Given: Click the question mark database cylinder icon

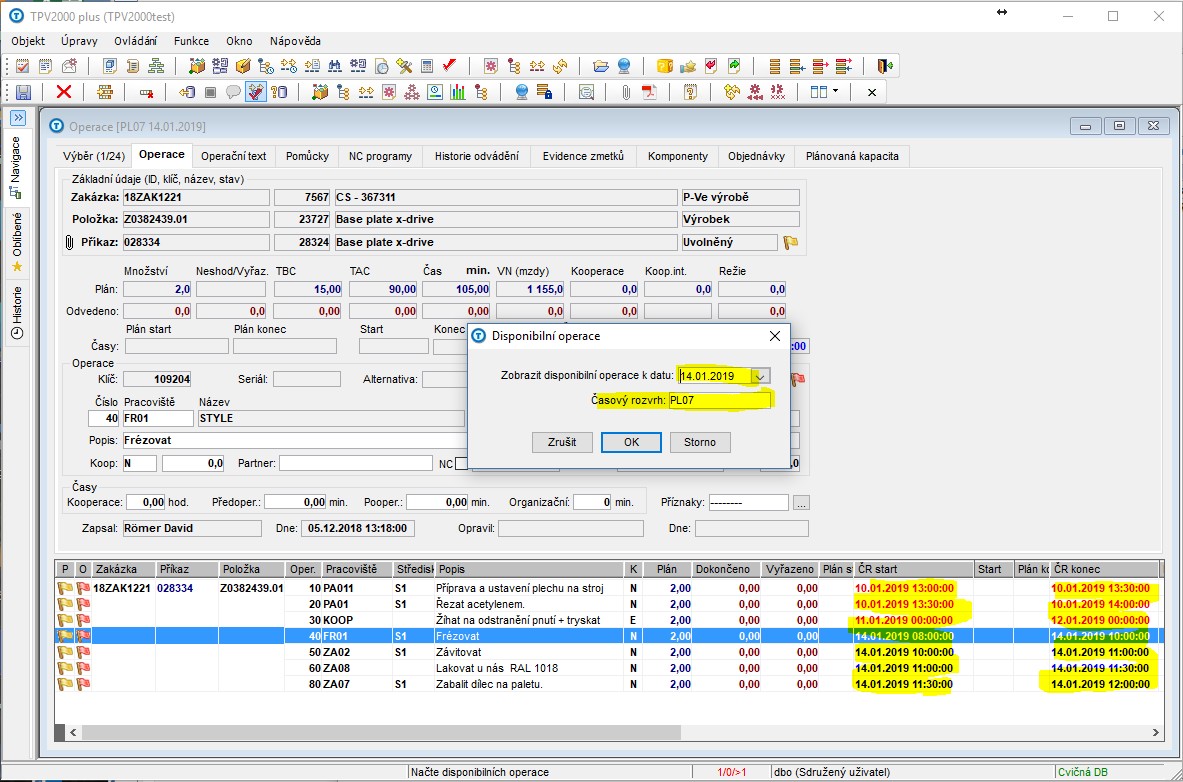Looking at the screenshot, I should [279, 92].
